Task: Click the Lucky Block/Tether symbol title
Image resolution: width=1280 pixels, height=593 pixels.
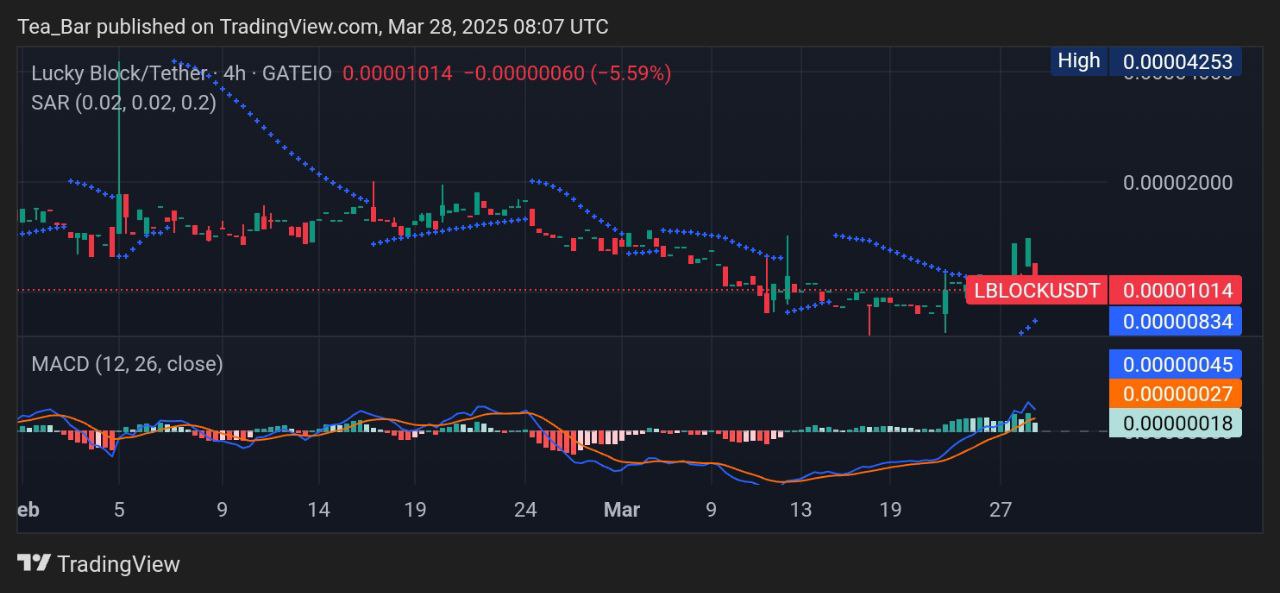Action: tap(120, 73)
